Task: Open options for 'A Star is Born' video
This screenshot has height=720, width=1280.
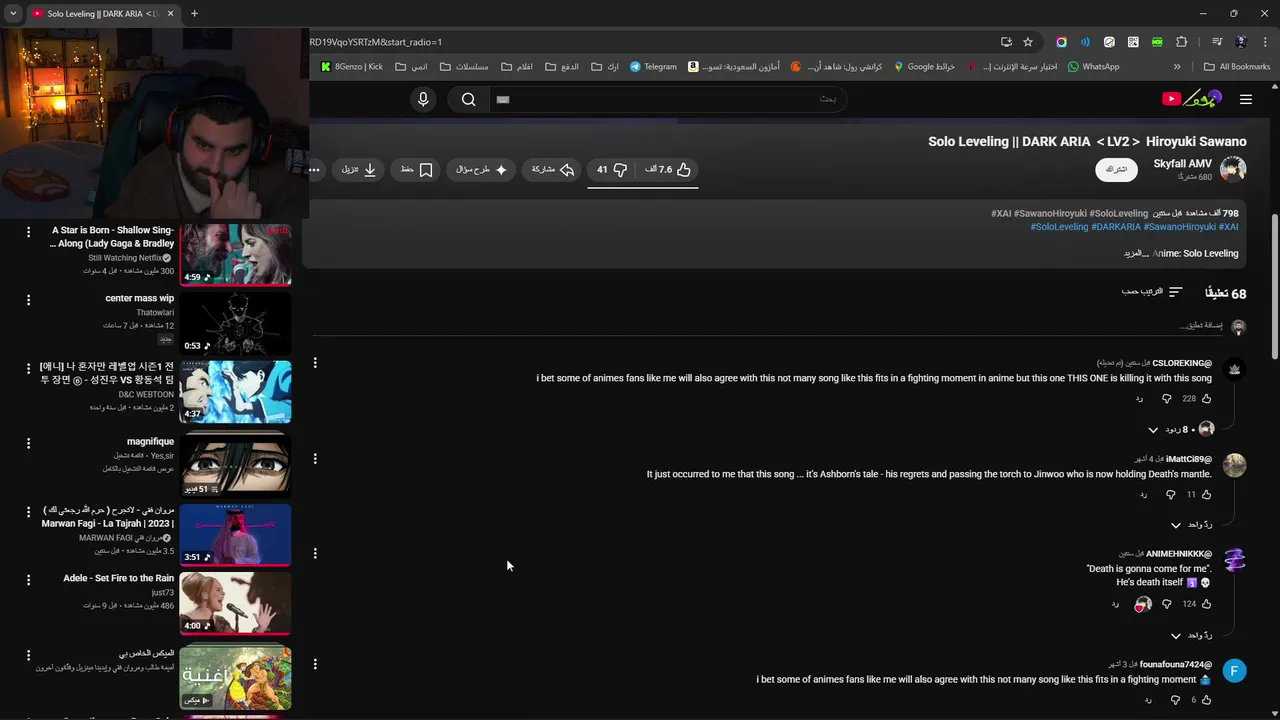Action: 28,231
